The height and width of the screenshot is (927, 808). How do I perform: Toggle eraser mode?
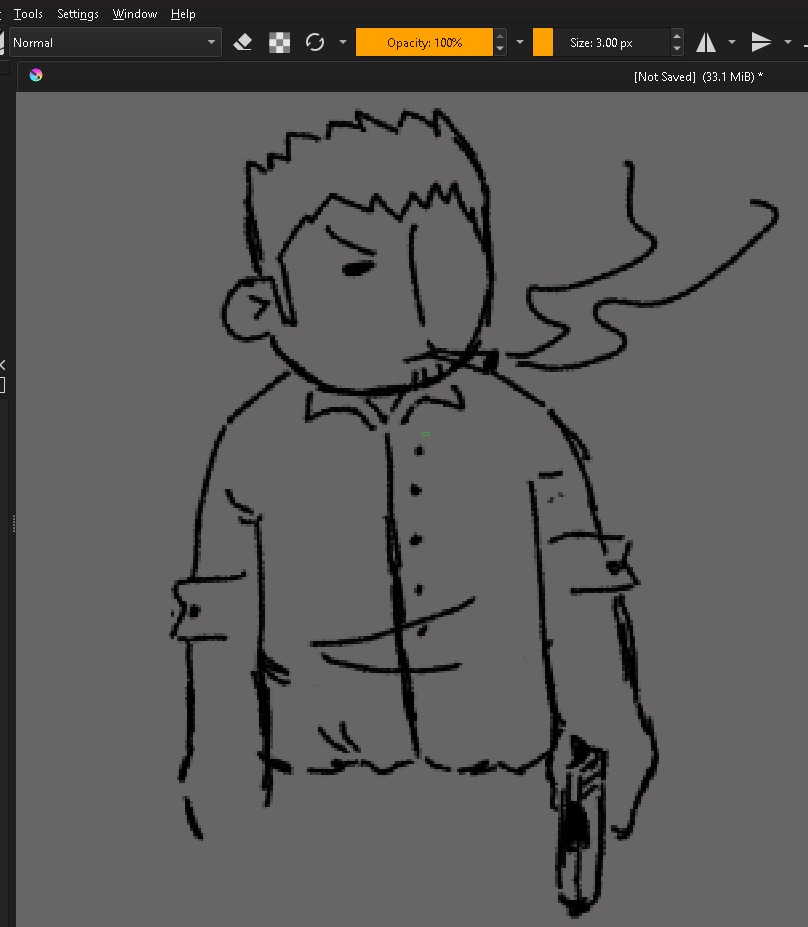coord(243,43)
